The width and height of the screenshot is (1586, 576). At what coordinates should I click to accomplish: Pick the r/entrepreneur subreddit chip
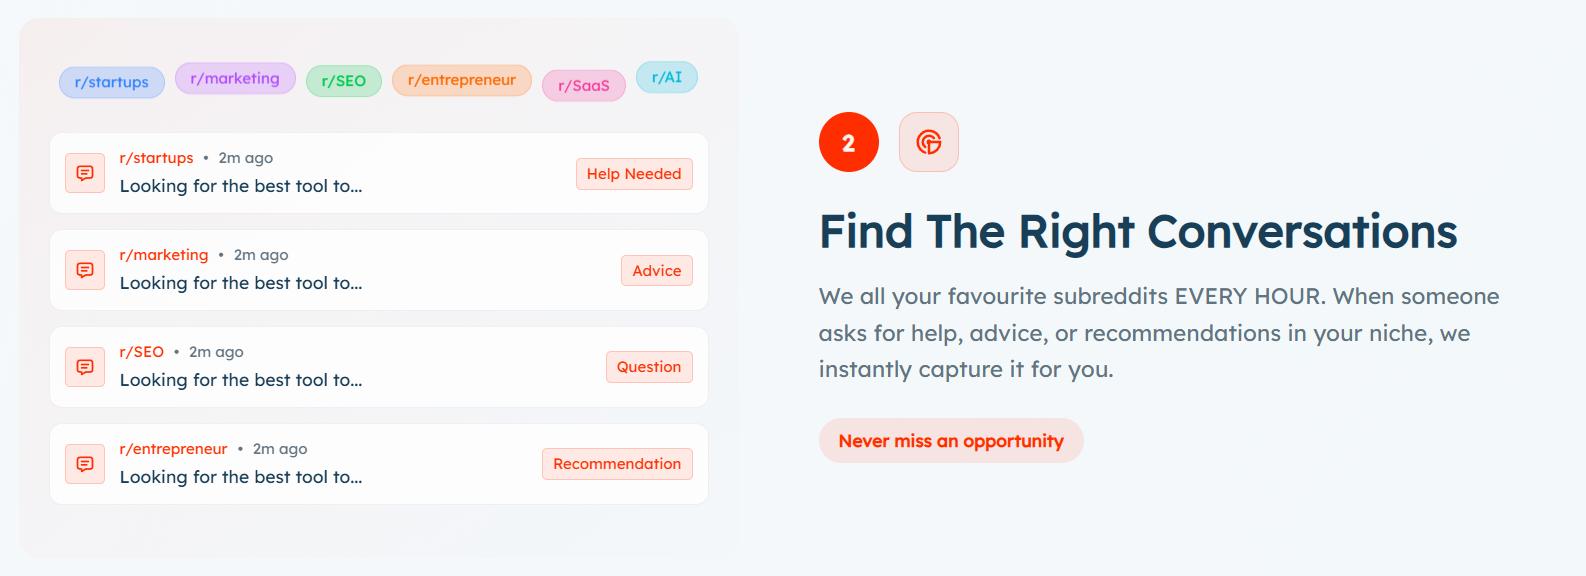[x=462, y=80]
